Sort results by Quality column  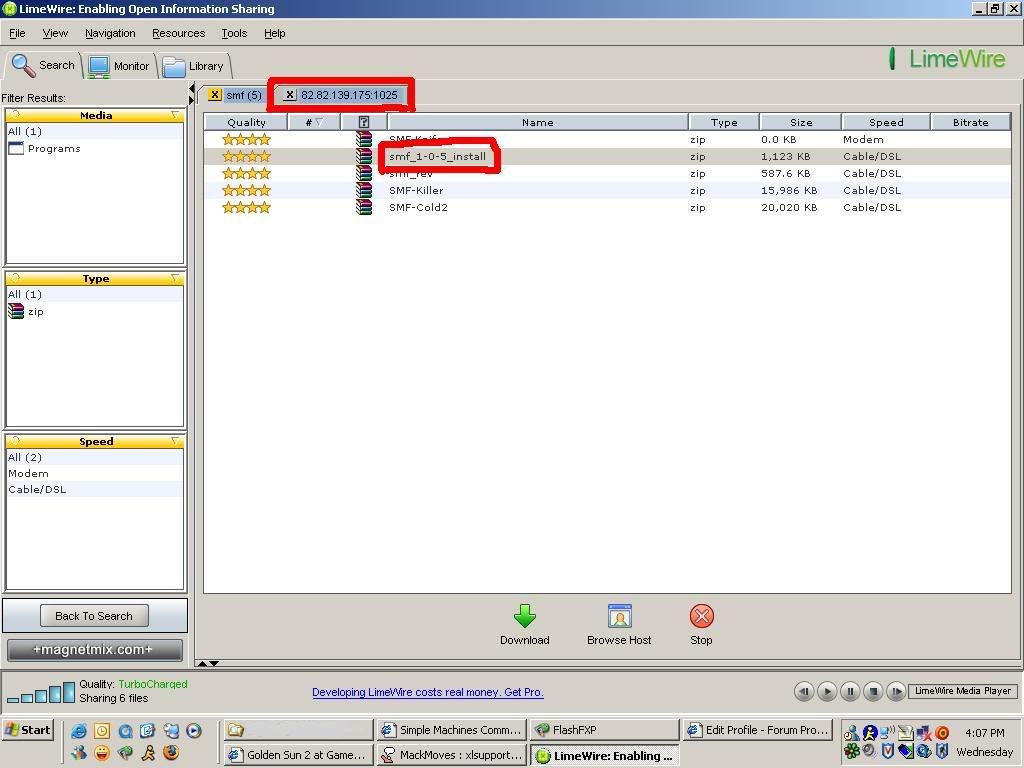pyautogui.click(x=246, y=122)
